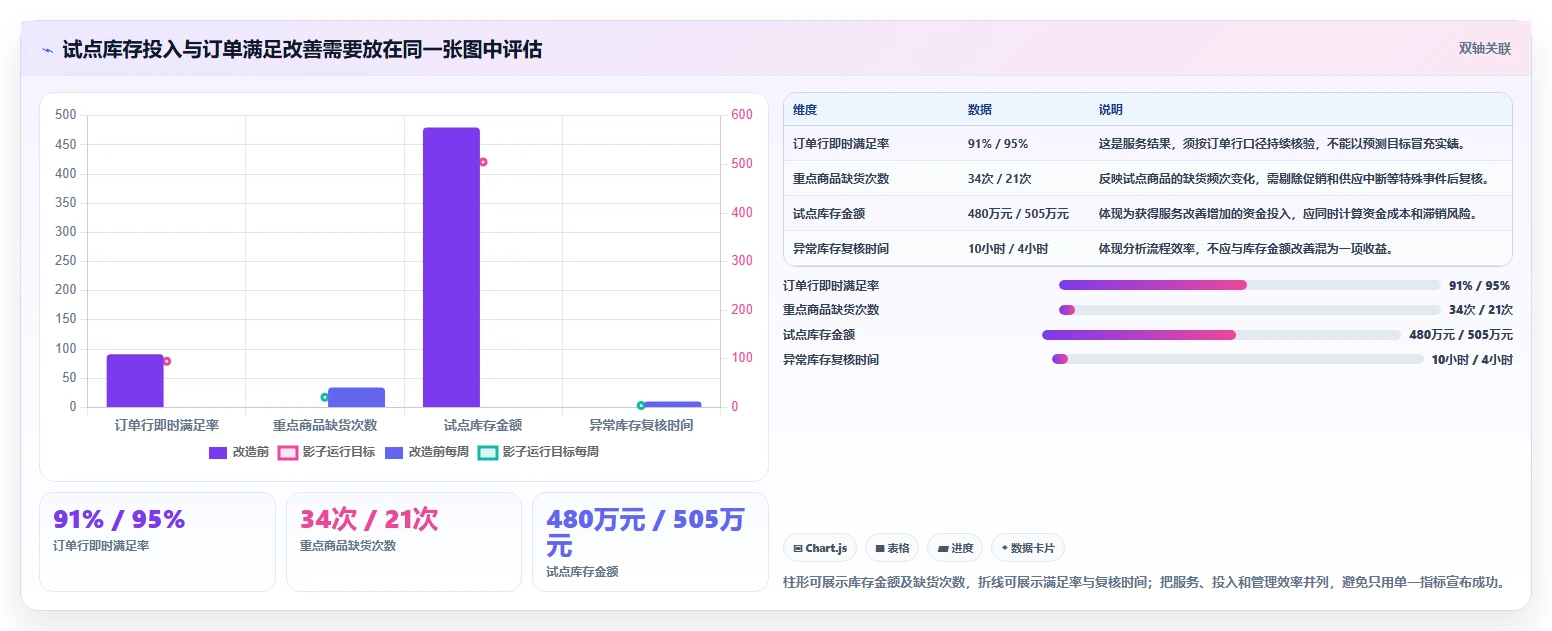Click the teal target point on 异常库存复核时间
1552x631 pixels.
(641, 405)
